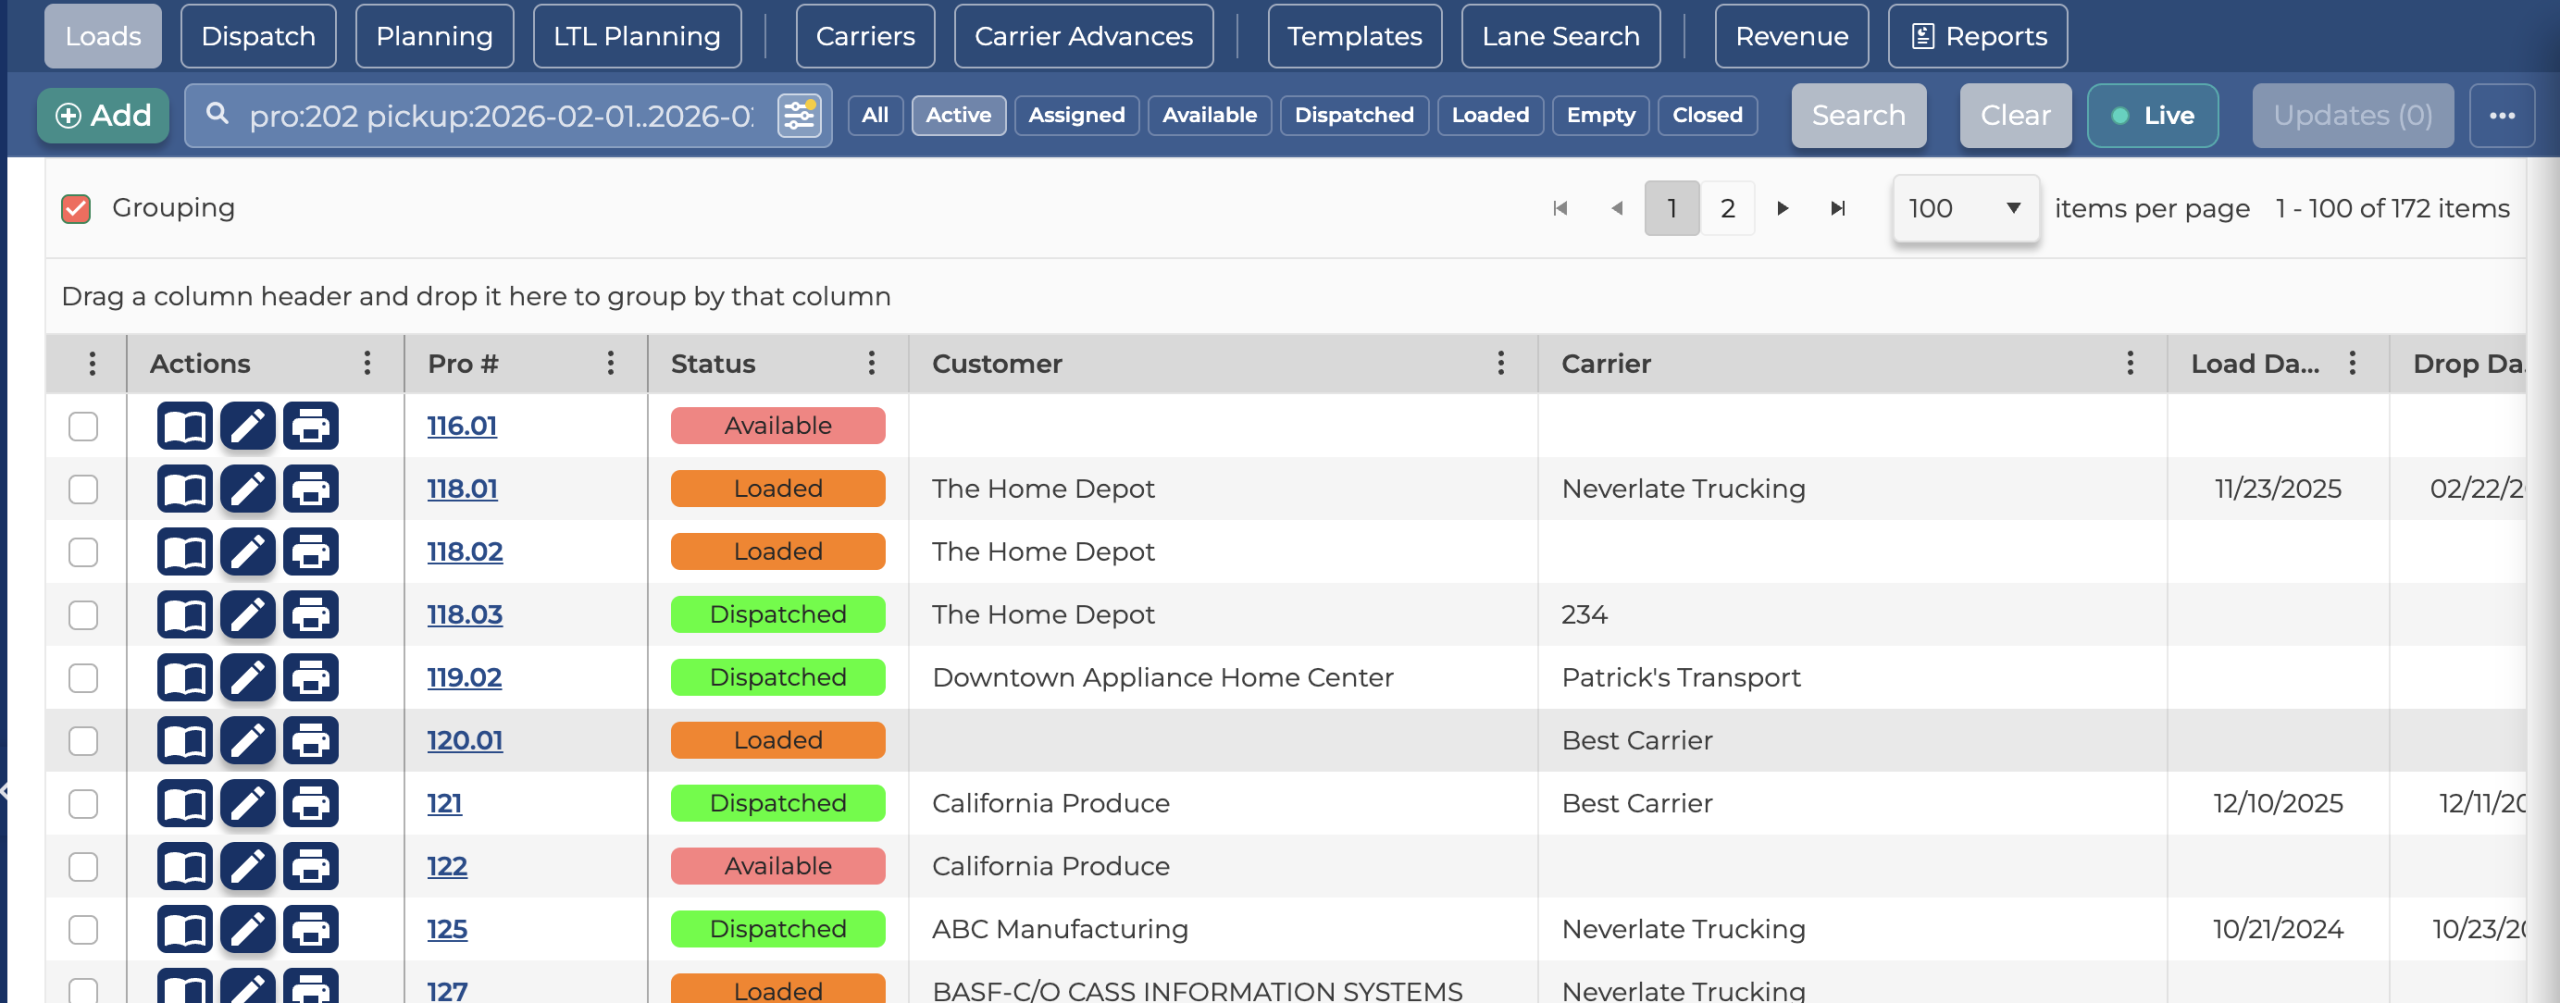Open the advanced search filter sliders icon
Screen dimensions: 2560x1003
pyautogui.click(x=799, y=116)
